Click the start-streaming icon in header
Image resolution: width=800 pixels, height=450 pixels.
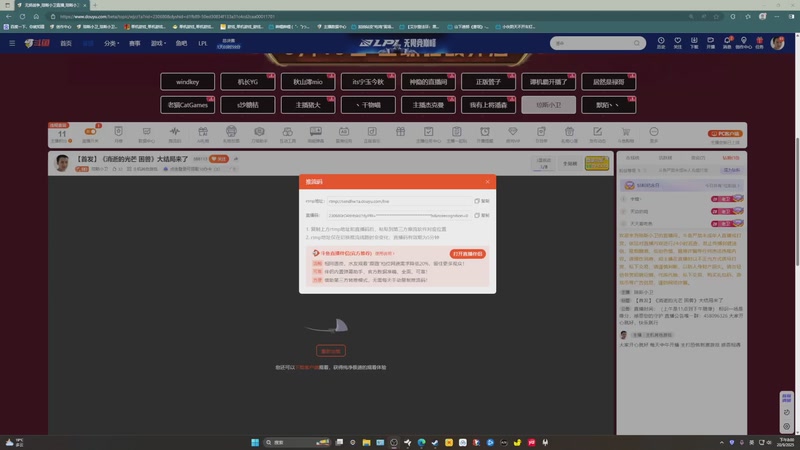[x=710, y=41]
